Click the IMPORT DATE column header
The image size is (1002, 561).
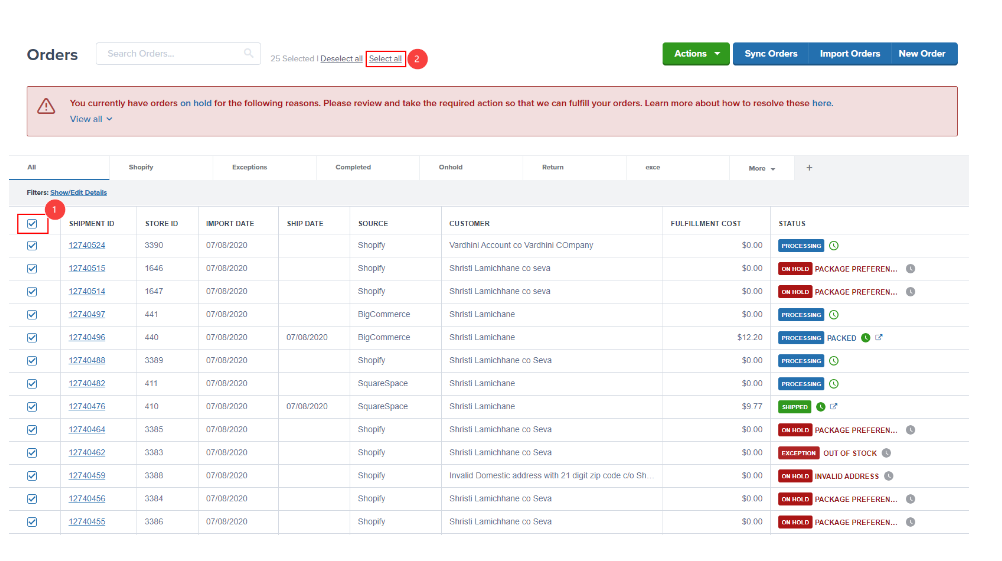click(x=230, y=224)
